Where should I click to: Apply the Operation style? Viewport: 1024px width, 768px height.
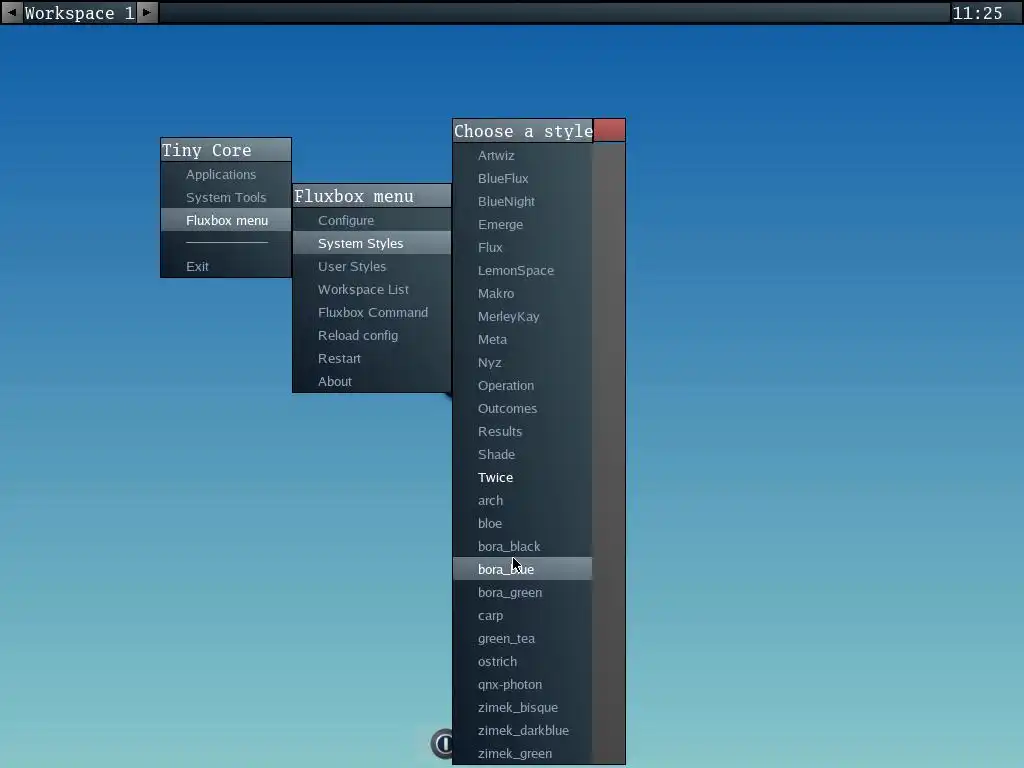pos(522,385)
